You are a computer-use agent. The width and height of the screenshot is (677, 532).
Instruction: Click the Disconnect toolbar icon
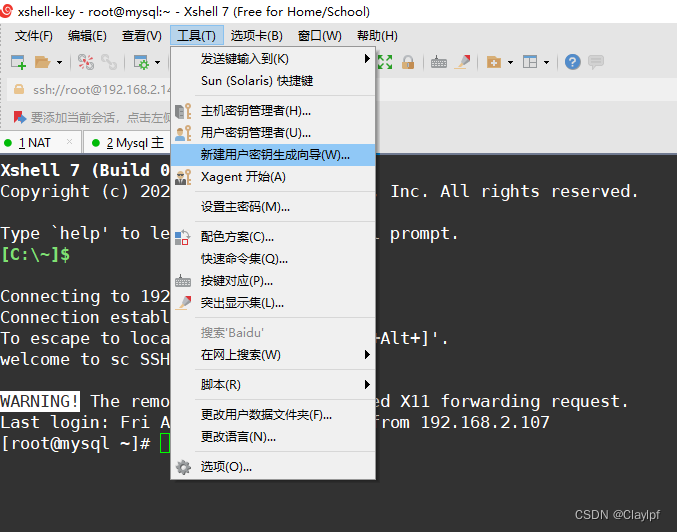tap(85, 62)
